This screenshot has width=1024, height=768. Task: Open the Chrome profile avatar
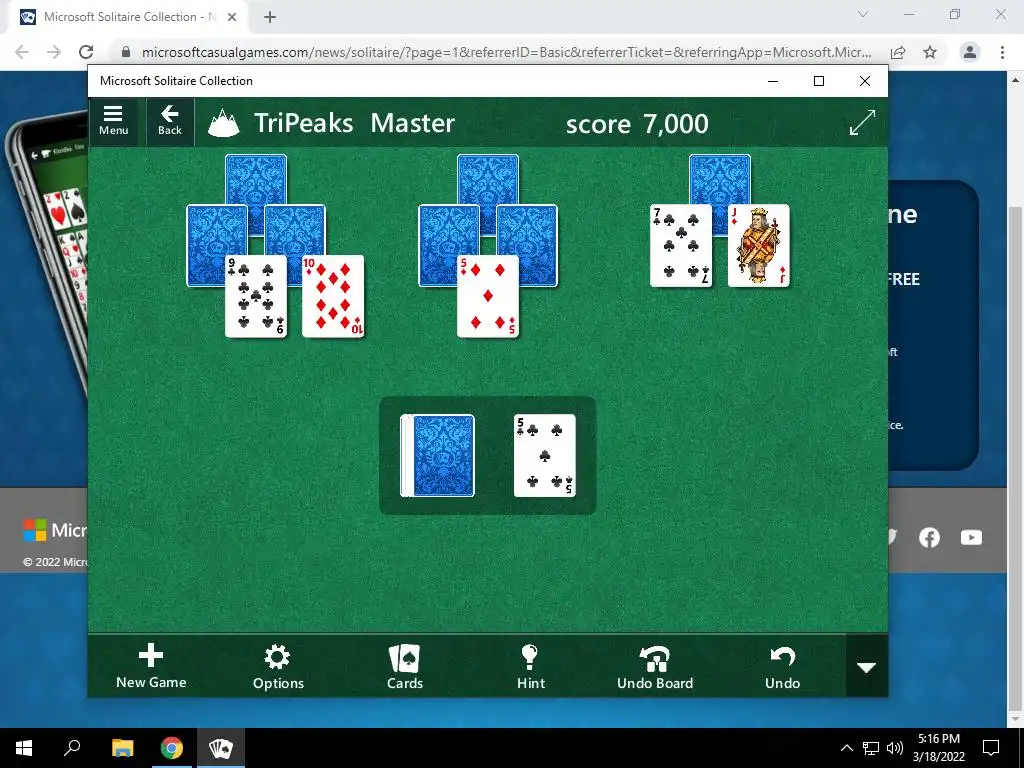(x=970, y=52)
